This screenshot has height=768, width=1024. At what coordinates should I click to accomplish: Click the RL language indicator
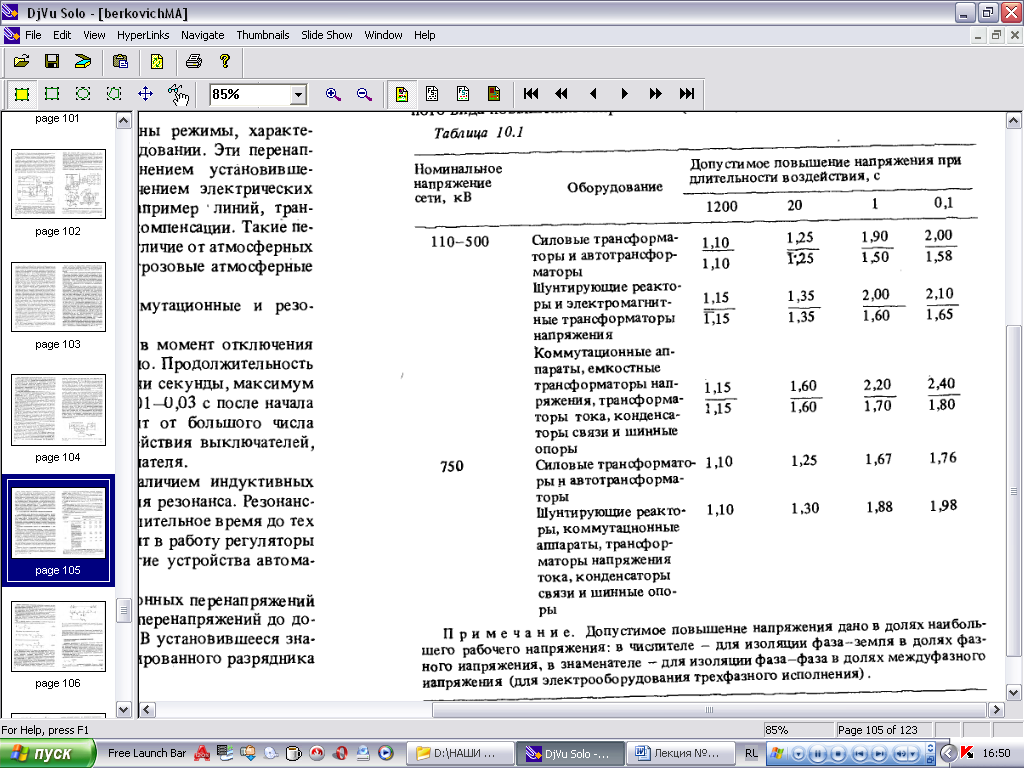751,754
